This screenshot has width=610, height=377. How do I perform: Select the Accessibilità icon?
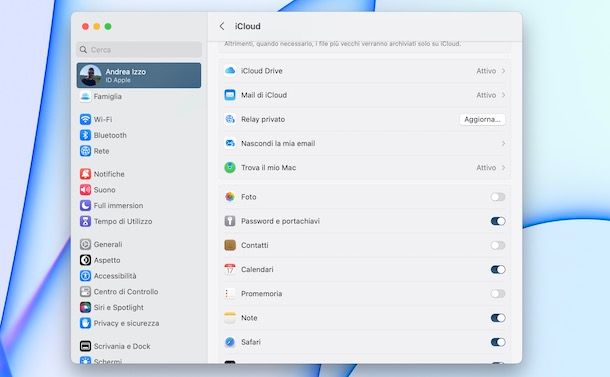click(85, 276)
